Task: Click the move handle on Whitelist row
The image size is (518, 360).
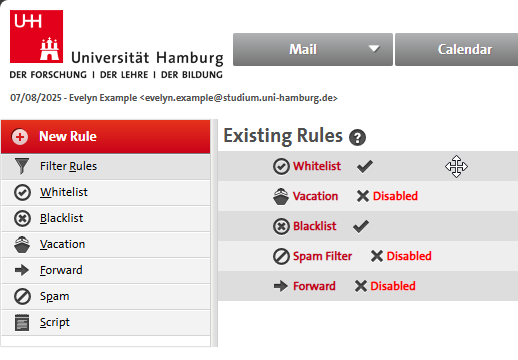Action: click(x=456, y=166)
